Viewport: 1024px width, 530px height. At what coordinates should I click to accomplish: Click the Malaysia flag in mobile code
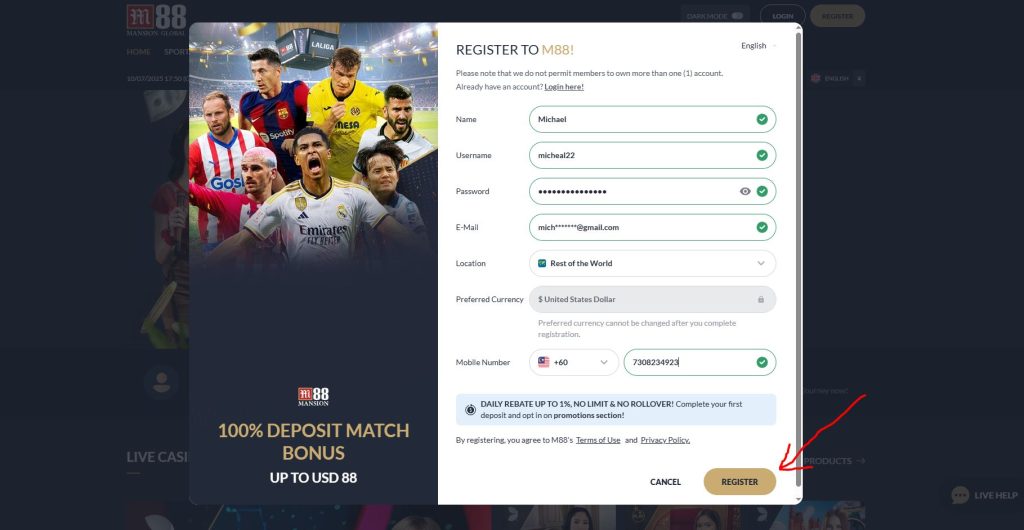(543, 362)
